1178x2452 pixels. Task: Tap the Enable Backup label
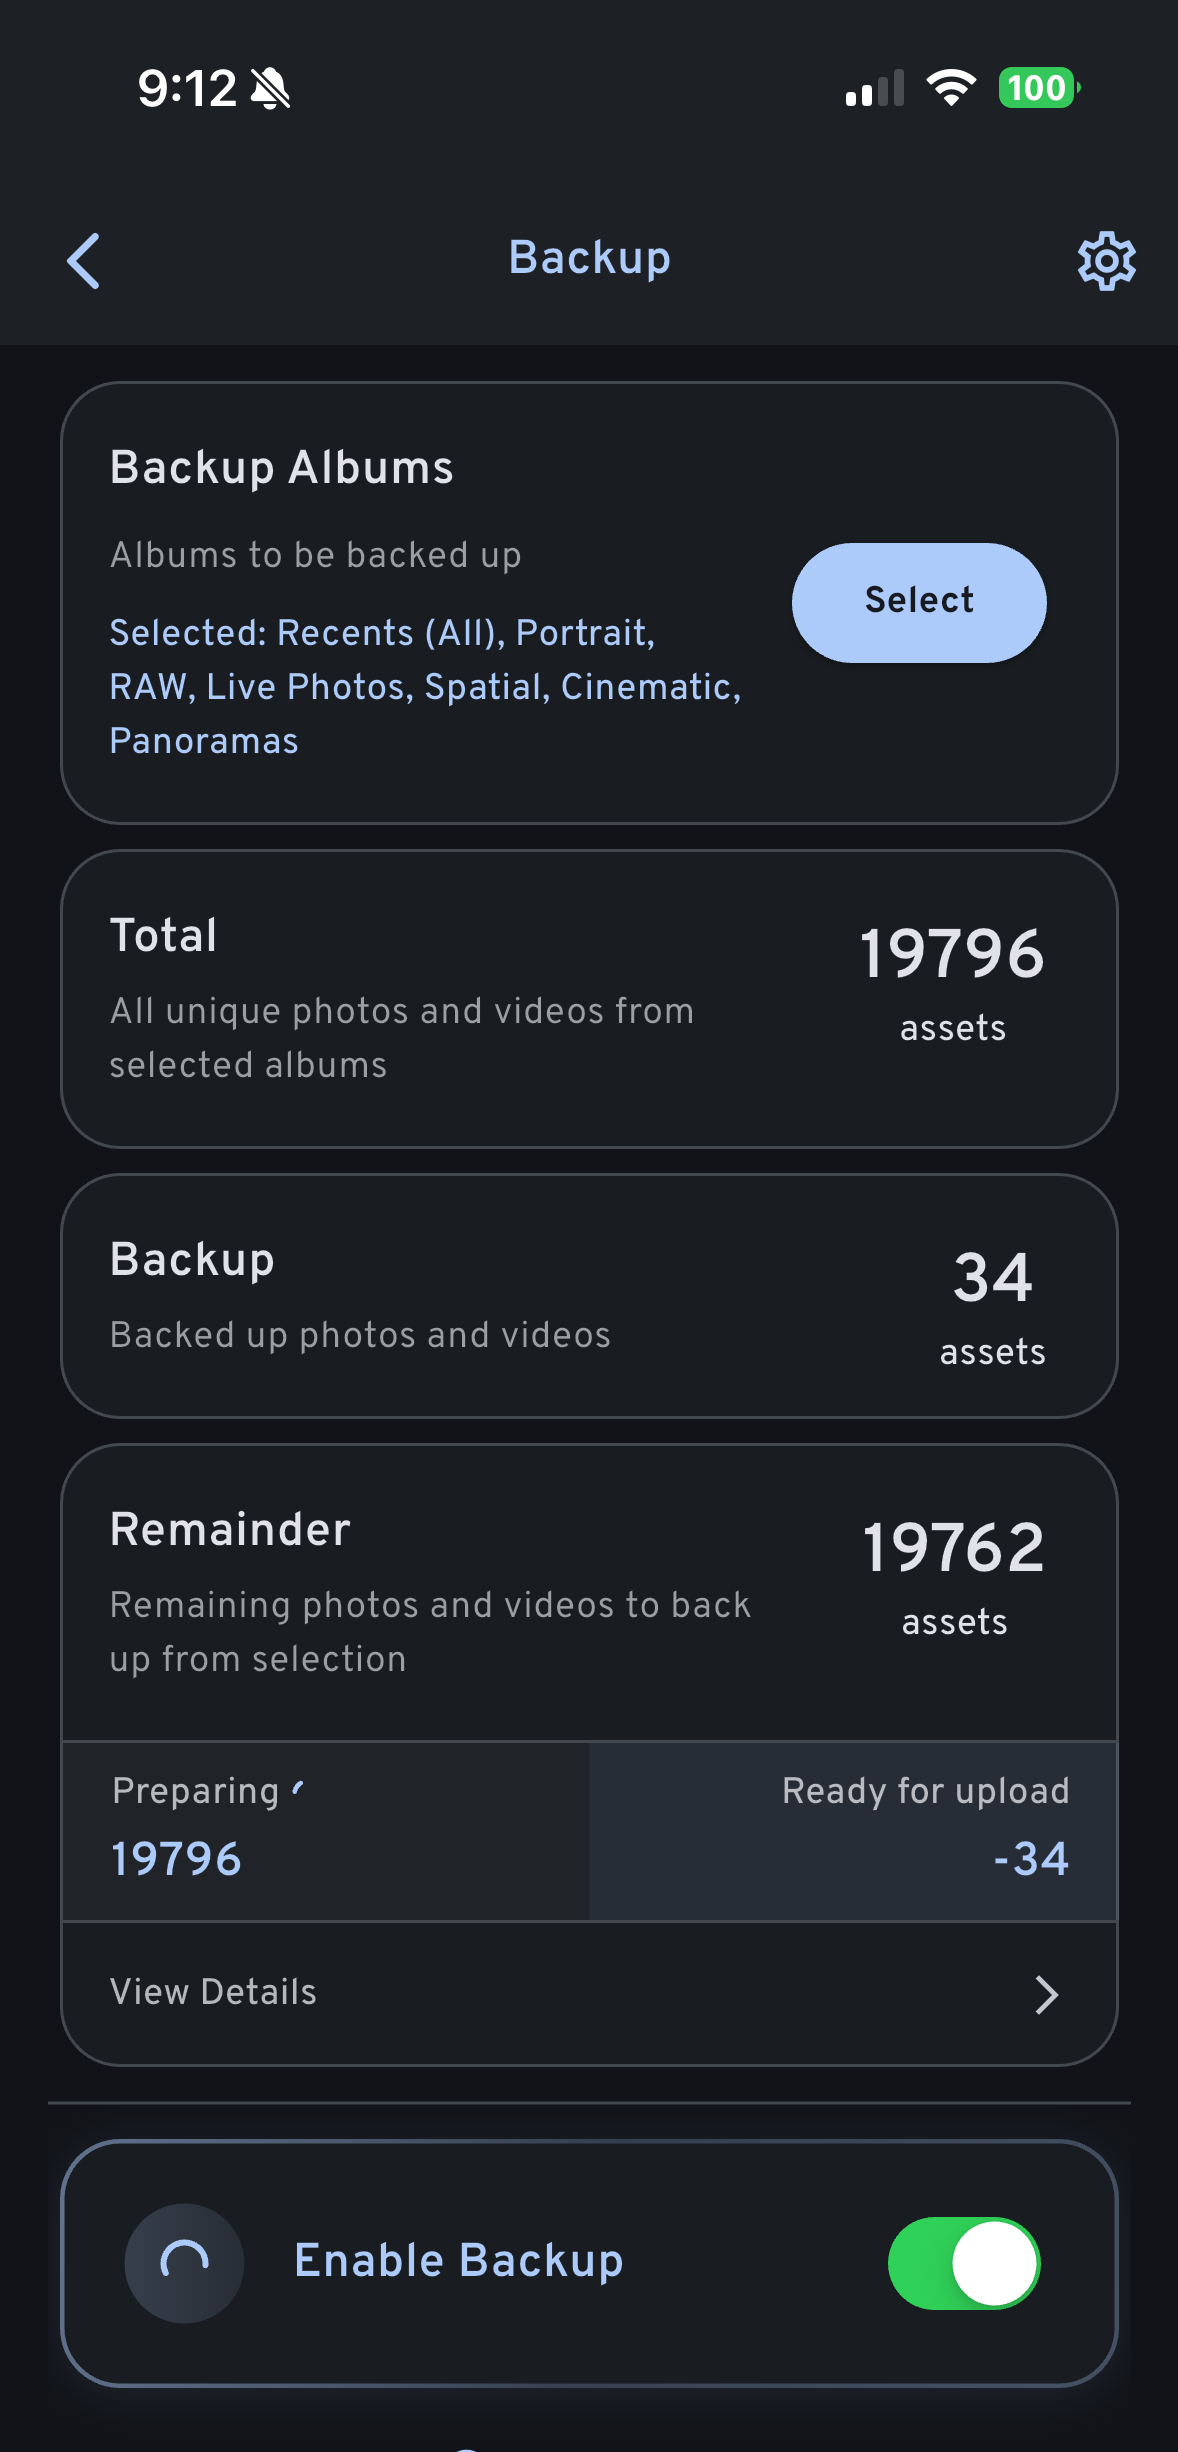[459, 2261]
